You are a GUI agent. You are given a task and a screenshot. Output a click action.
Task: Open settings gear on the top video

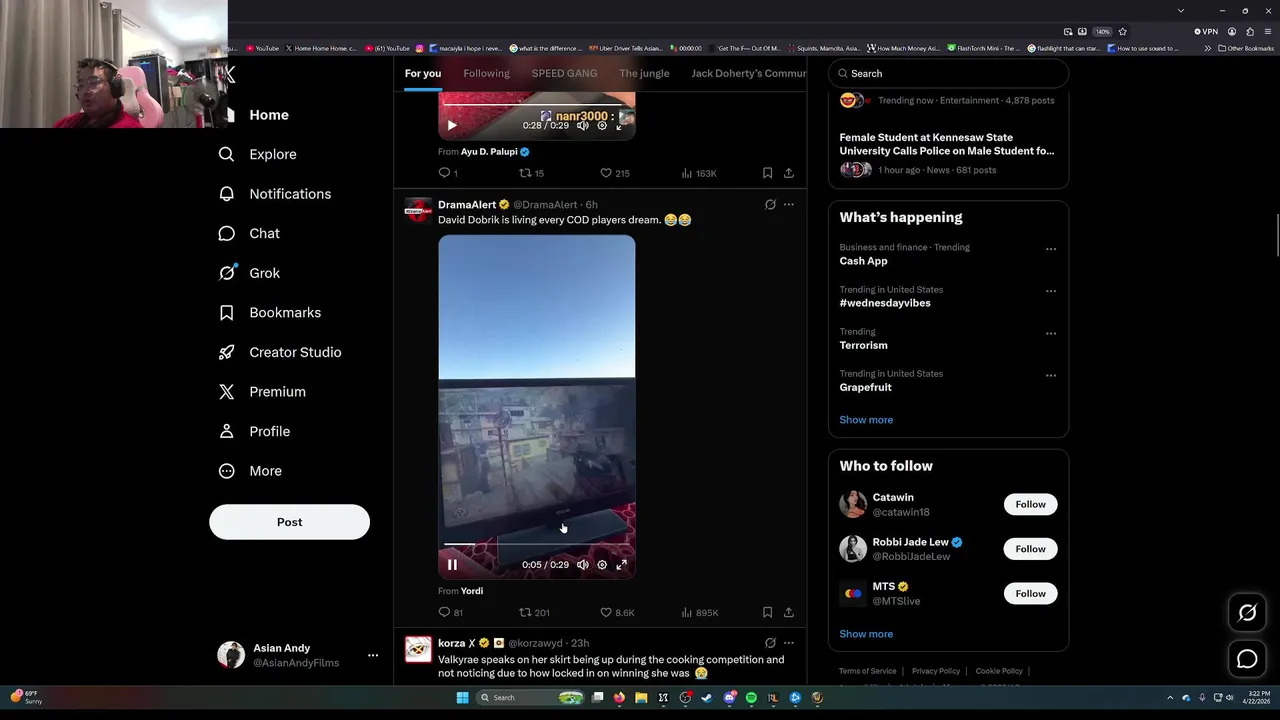[602, 125]
